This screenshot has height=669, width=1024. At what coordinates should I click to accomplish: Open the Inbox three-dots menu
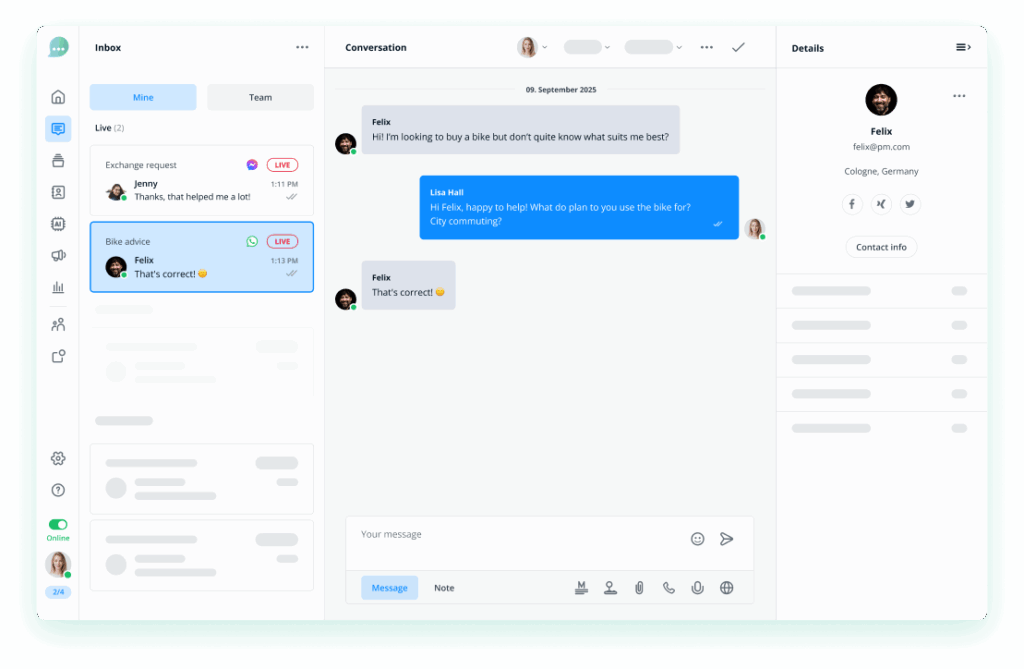point(302,47)
